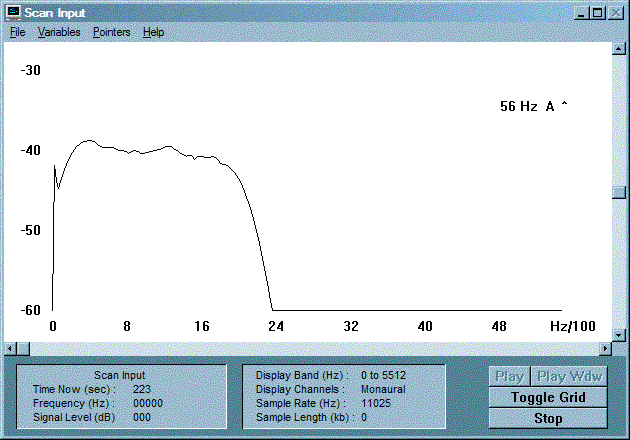The width and height of the screenshot is (630, 440).
Task: Click the Sample Rate value 11025
Action: coord(376,403)
